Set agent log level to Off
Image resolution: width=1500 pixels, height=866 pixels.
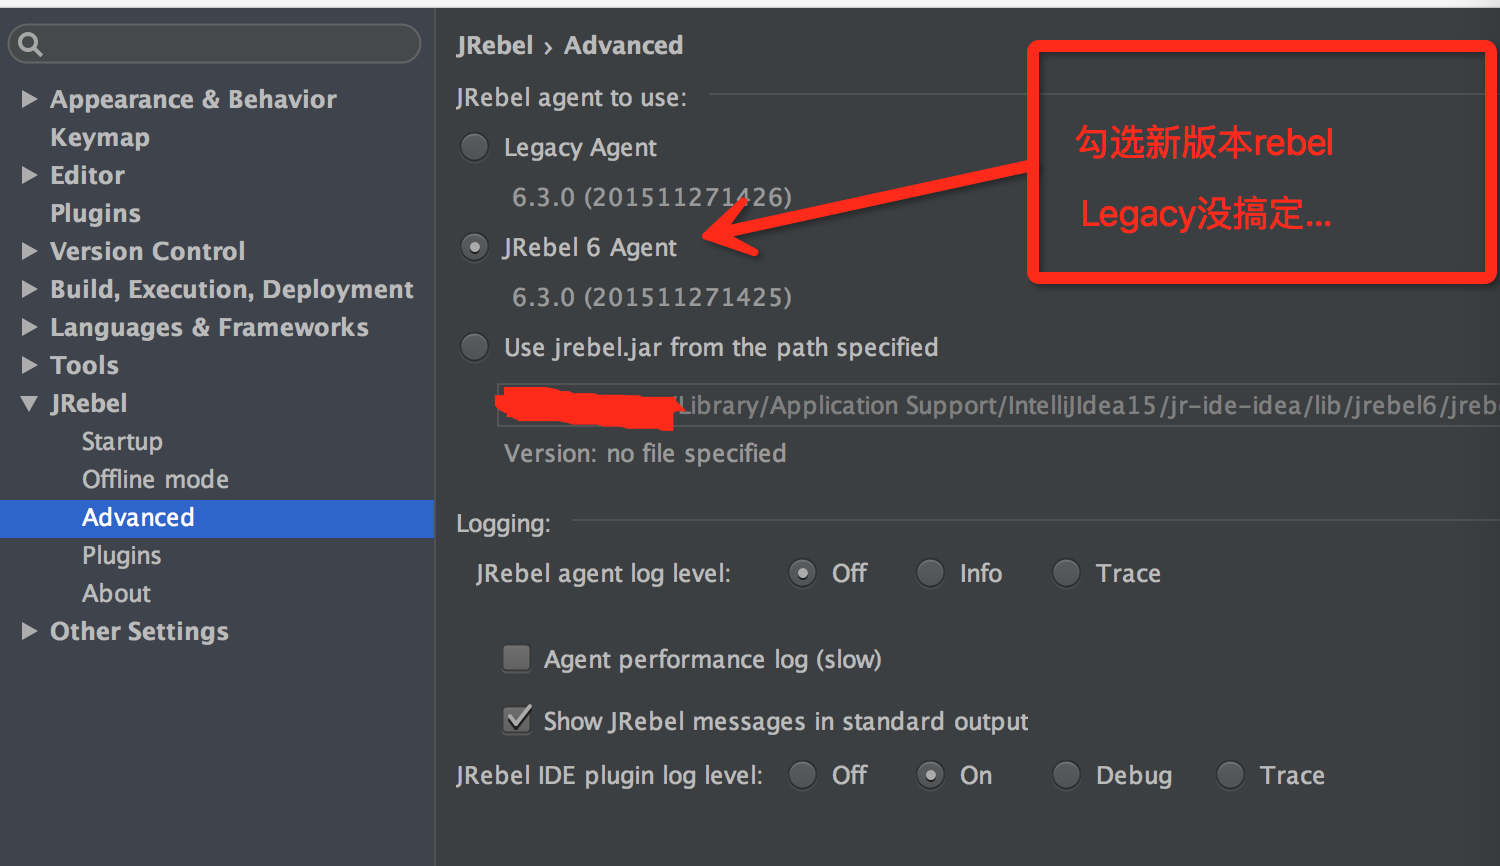click(x=802, y=573)
